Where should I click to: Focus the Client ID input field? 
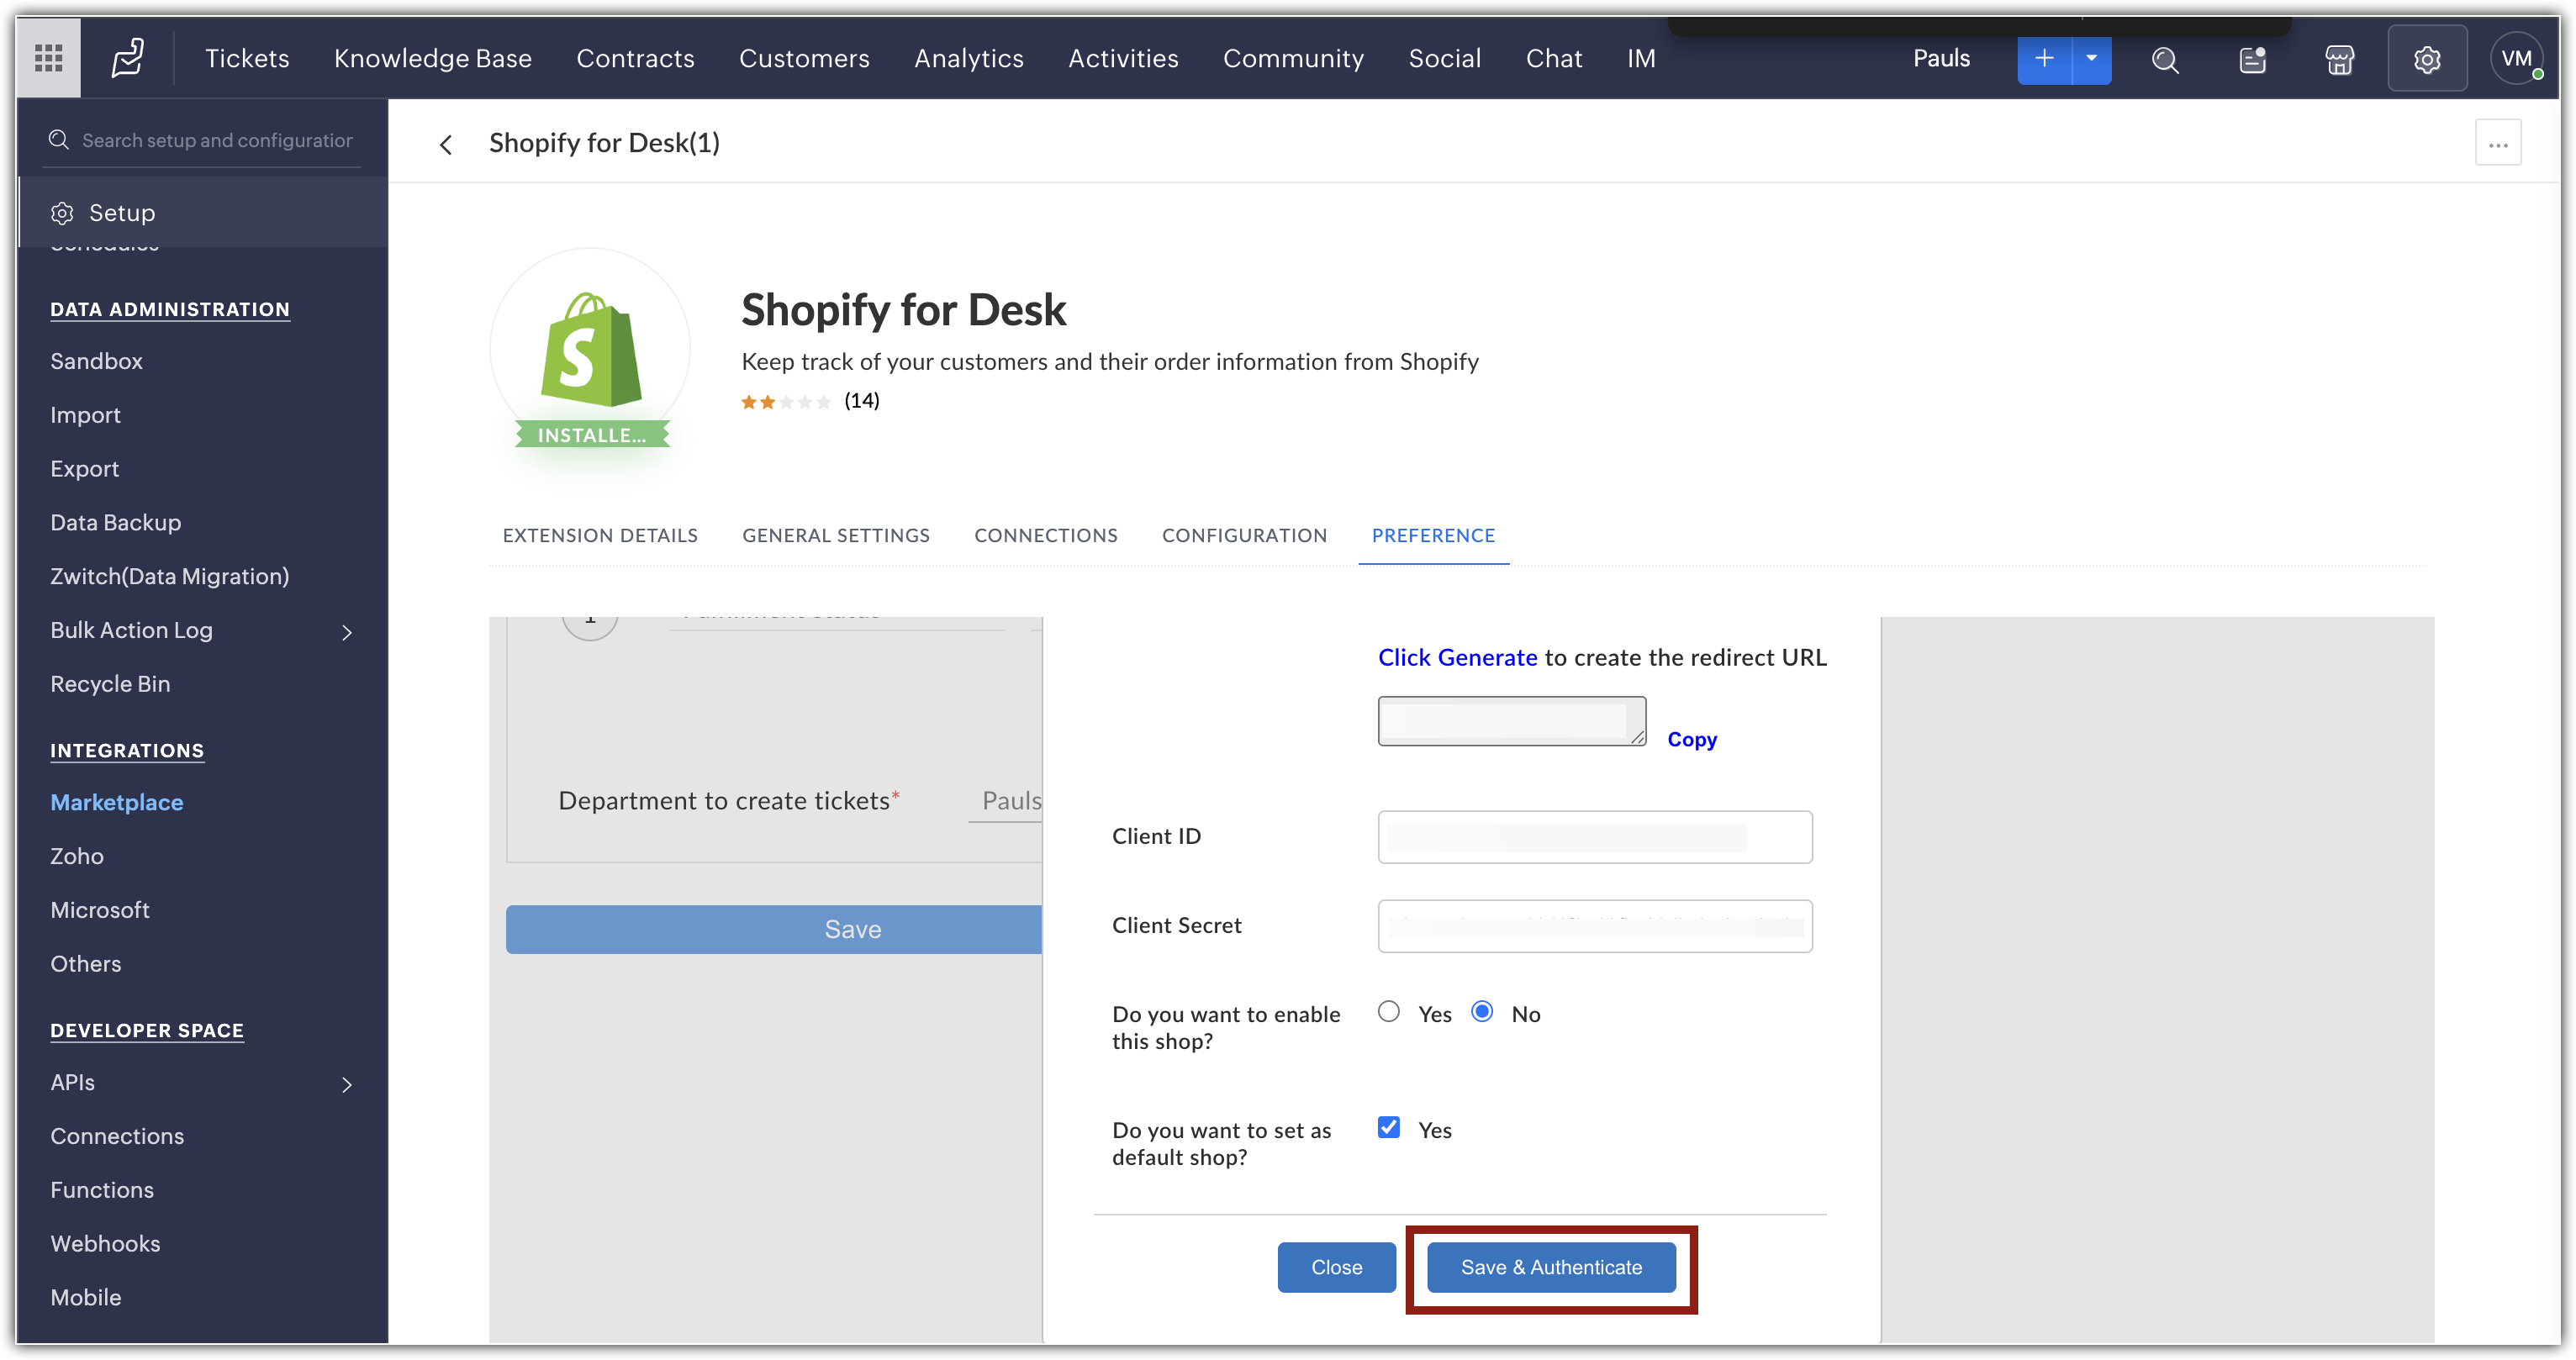[x=1595, y=836]
